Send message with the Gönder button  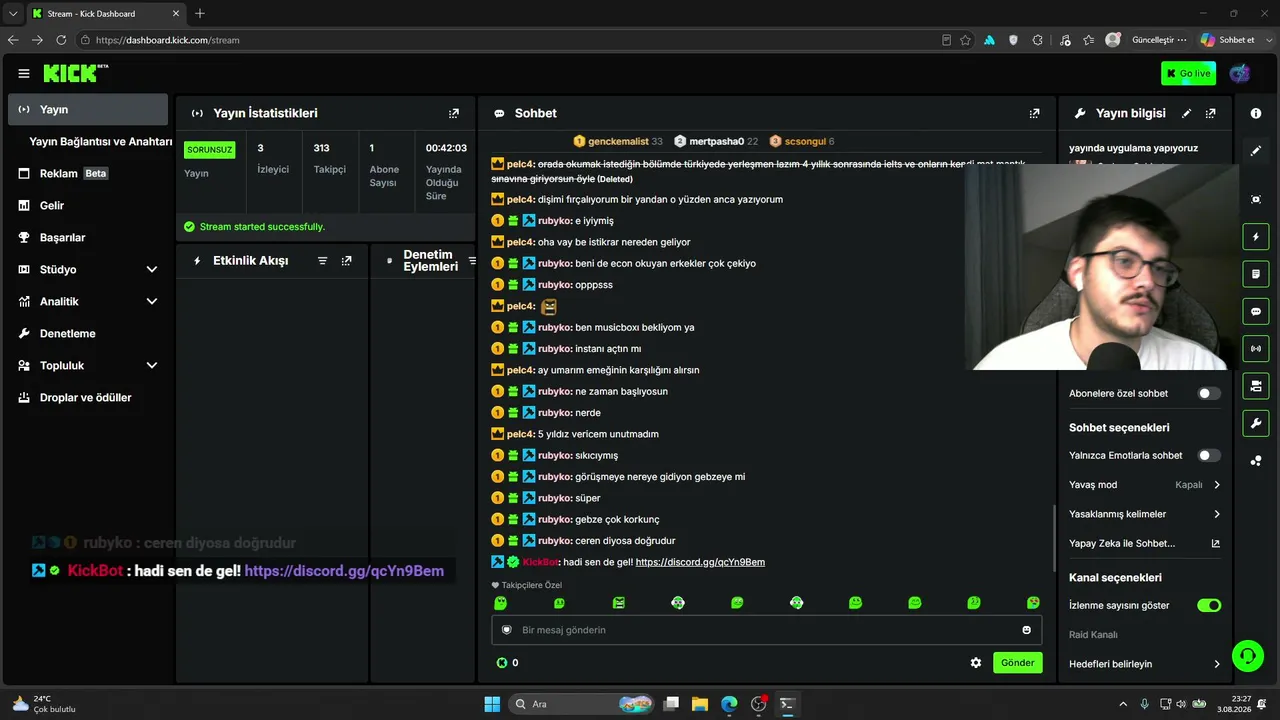pos(1017,663)
